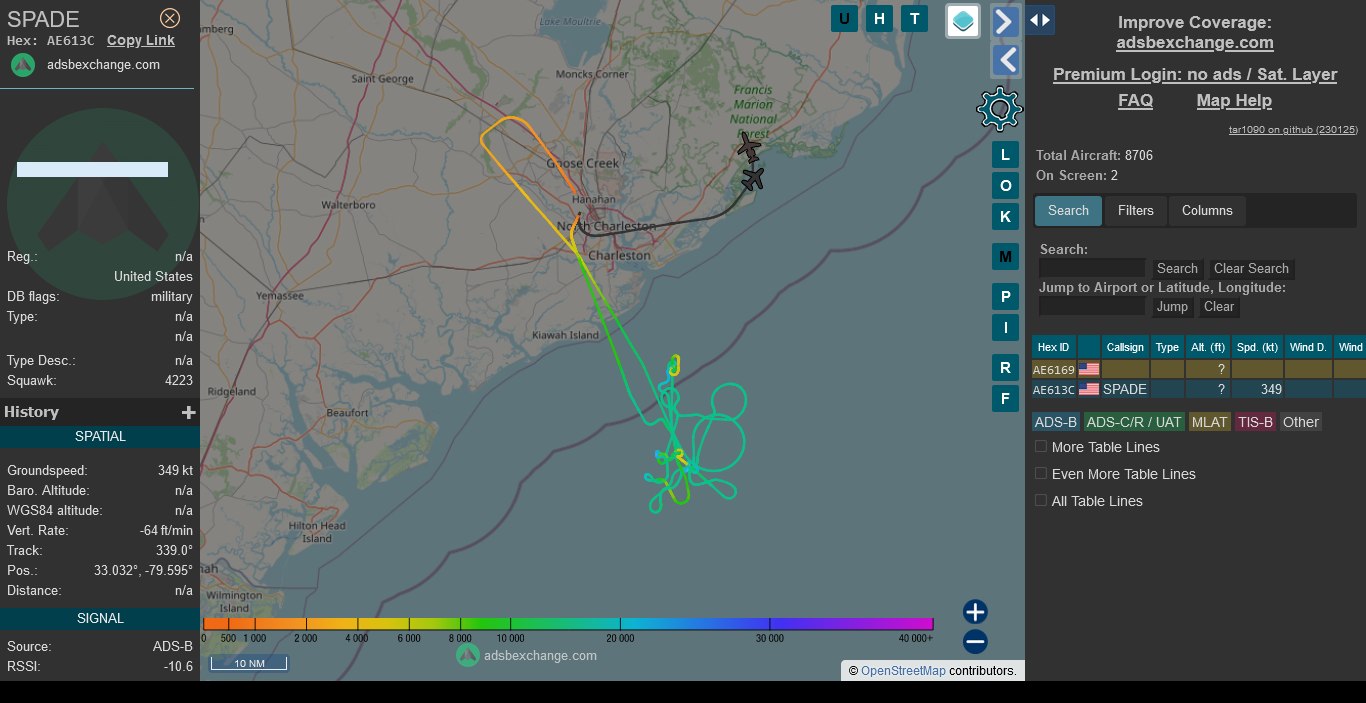Viewport: 1366px width, 703px height.
Task: Focus the Search text field
Action: point(1092,268)
